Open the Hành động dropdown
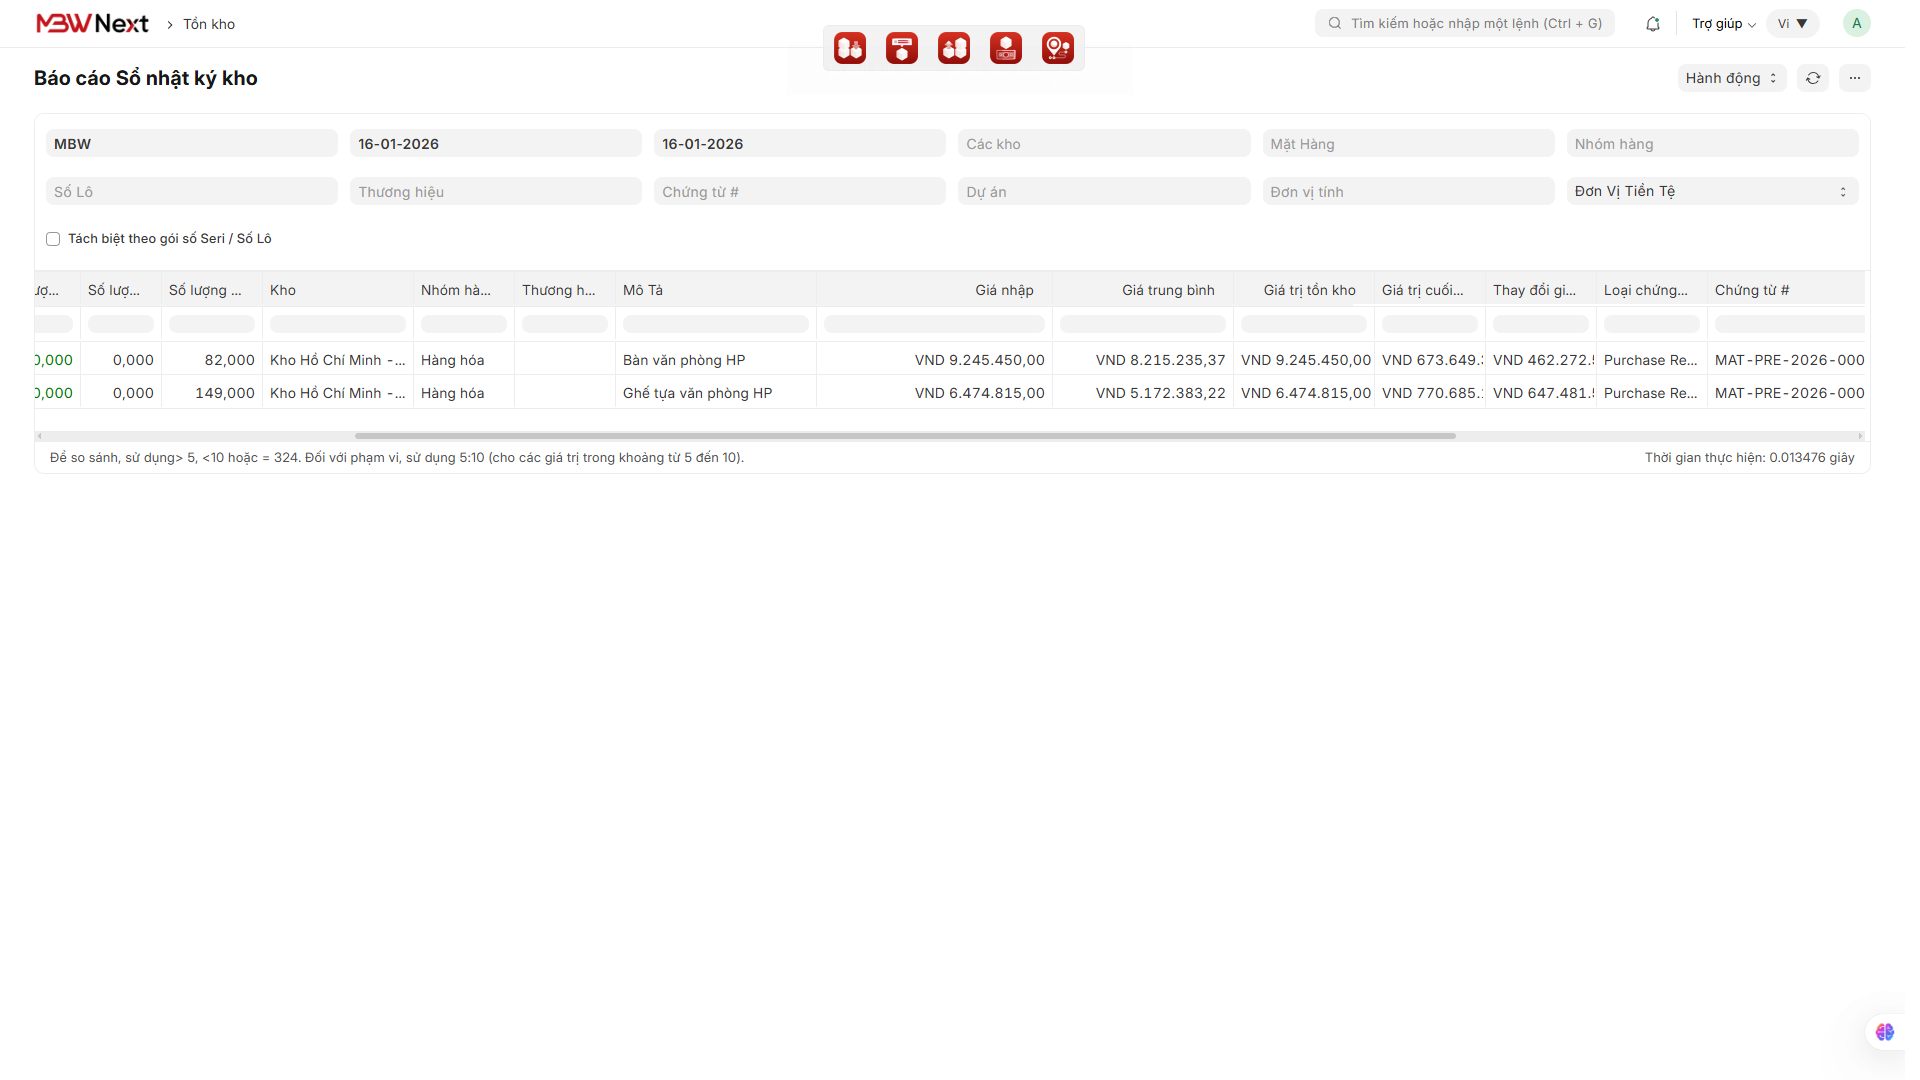 pos(1731,78)
